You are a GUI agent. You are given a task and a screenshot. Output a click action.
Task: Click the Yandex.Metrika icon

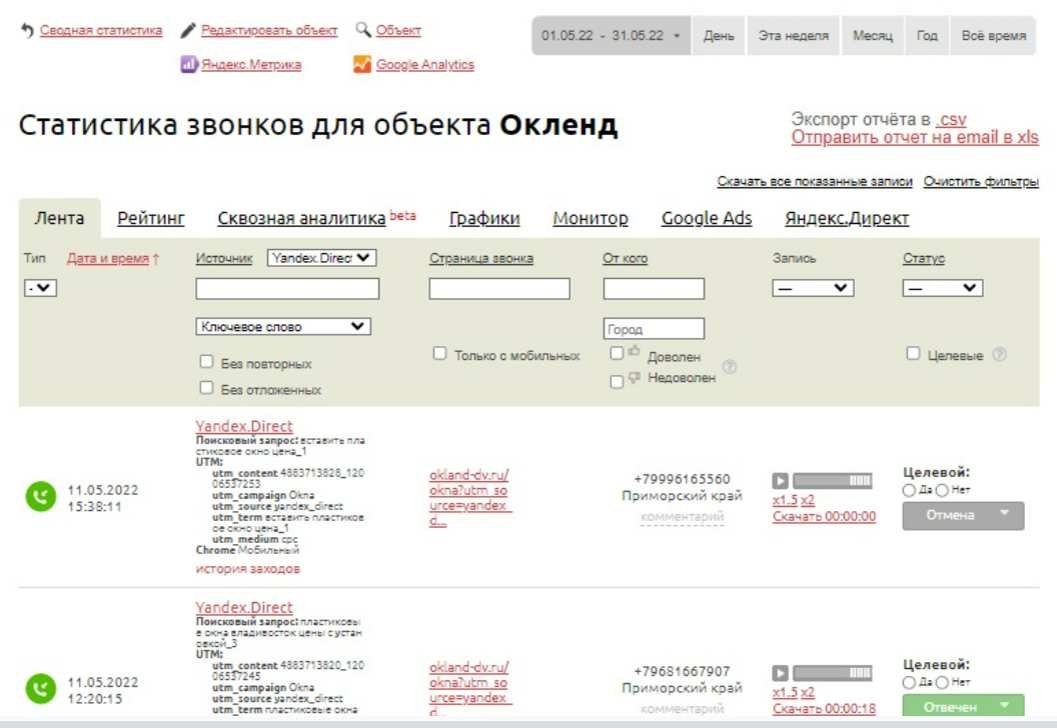click(x=188, y=64)
